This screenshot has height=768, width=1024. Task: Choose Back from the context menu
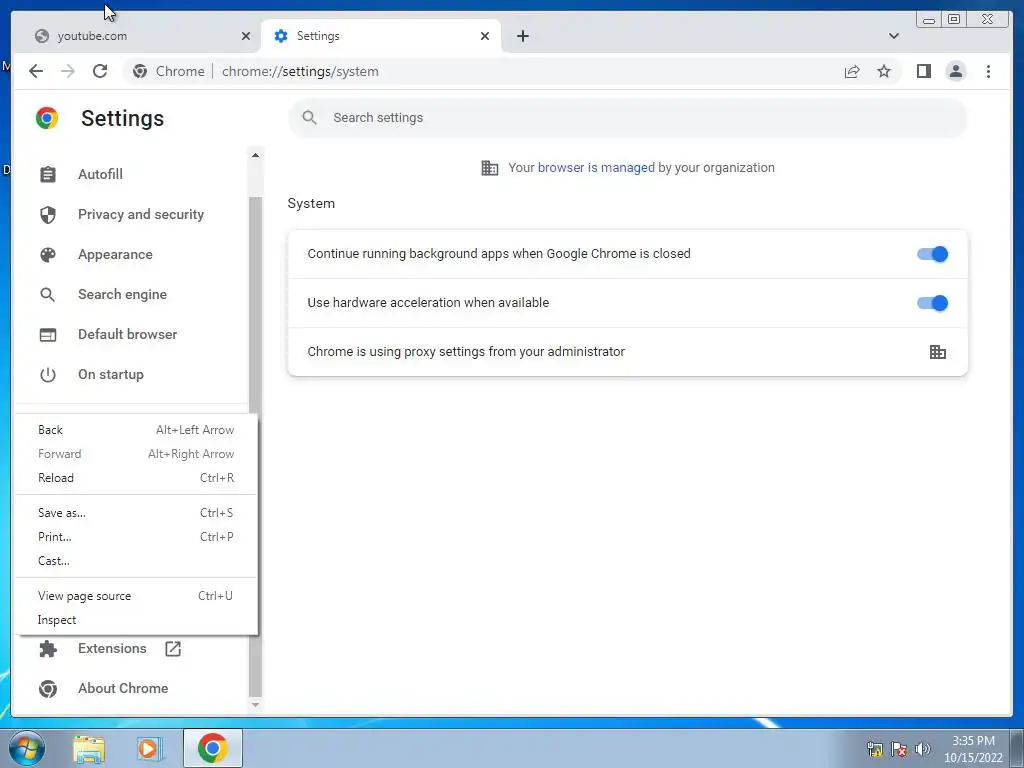(x=136, y=430)
